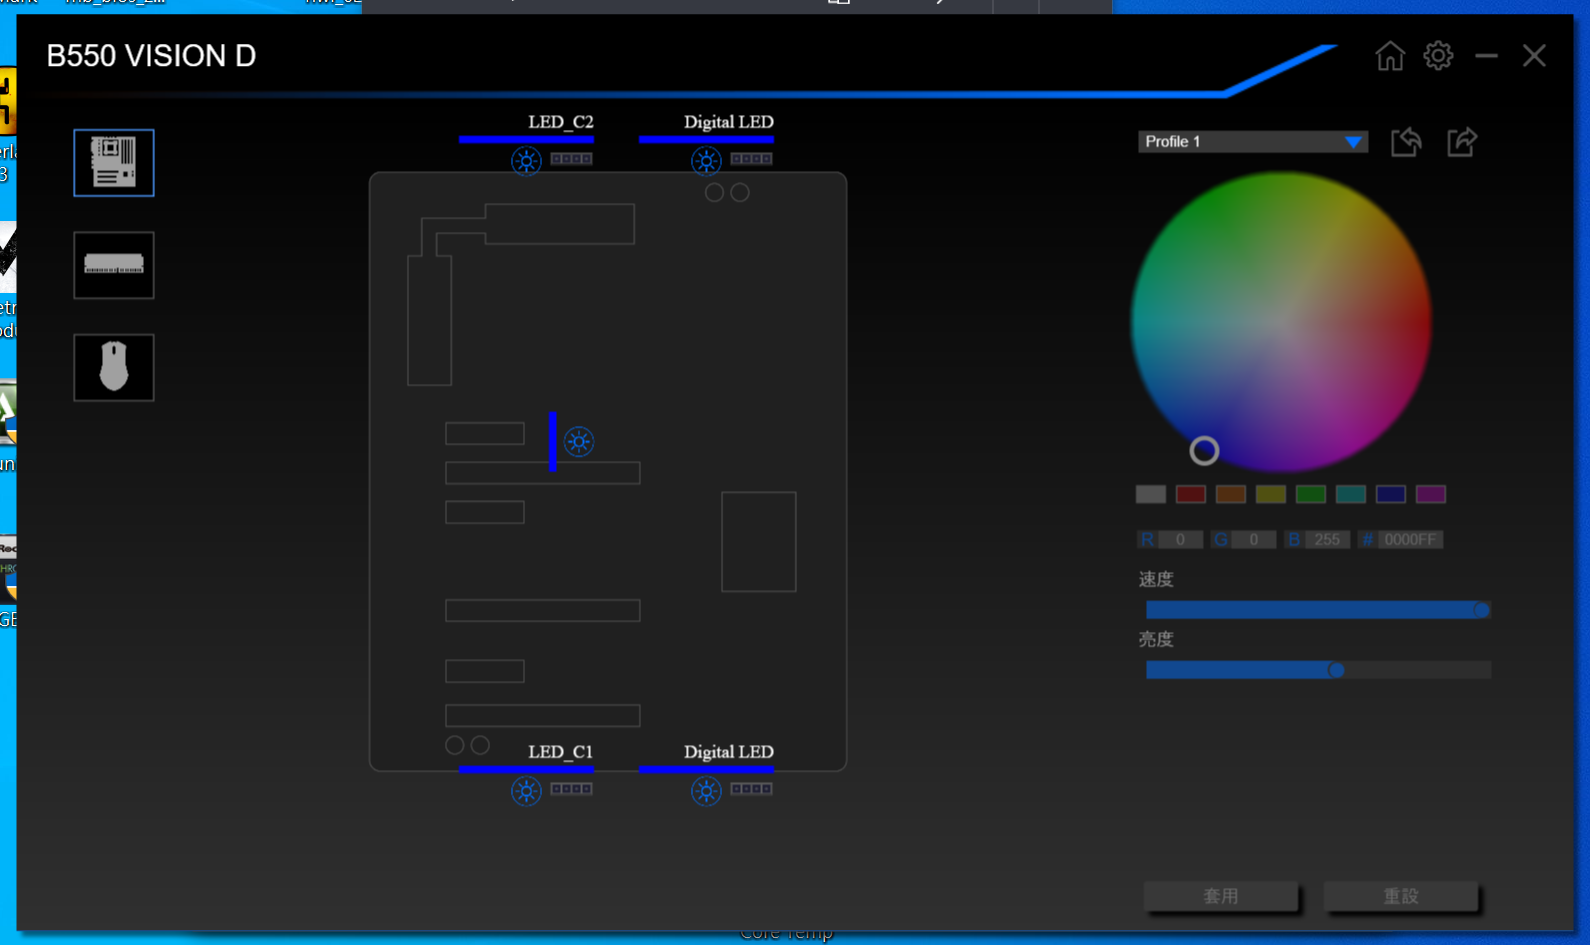This screenshot has height=945, width=1590.
Task: Click the top Digital LED strip icon
Action: (751, 159)
